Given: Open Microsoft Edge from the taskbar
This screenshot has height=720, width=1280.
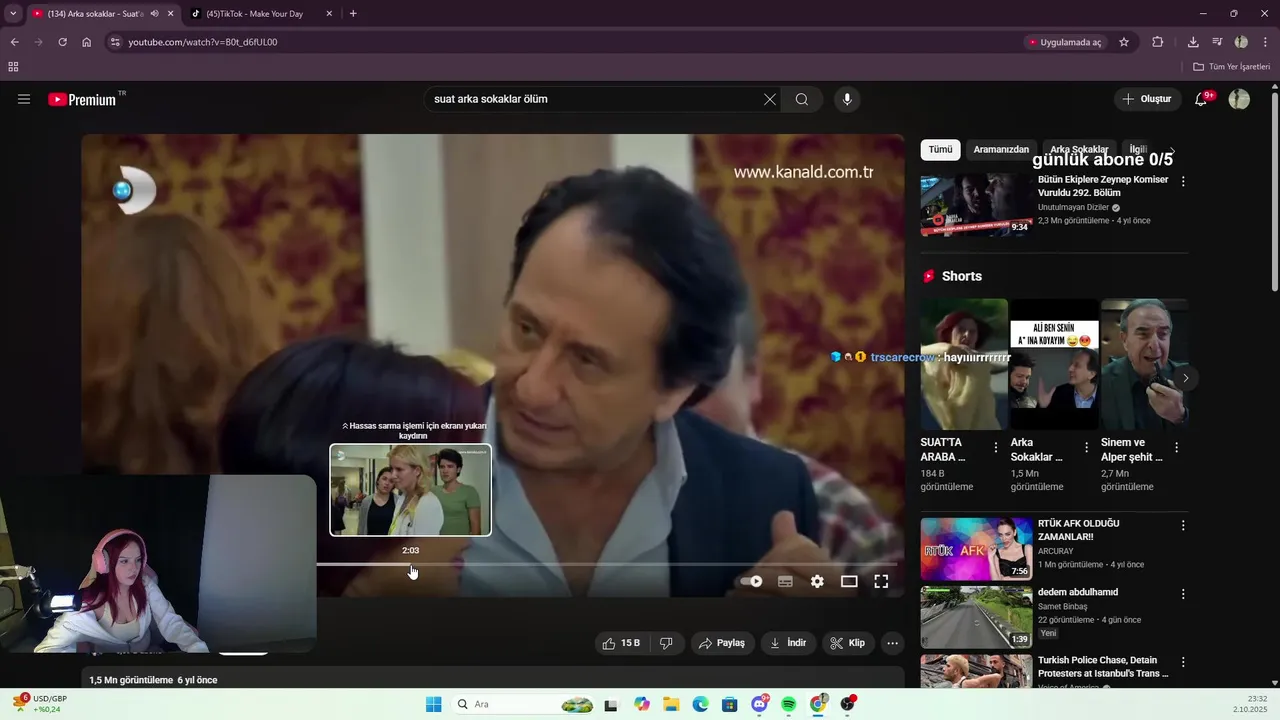Looking at the screenshot, I should [x=700, y=704].
